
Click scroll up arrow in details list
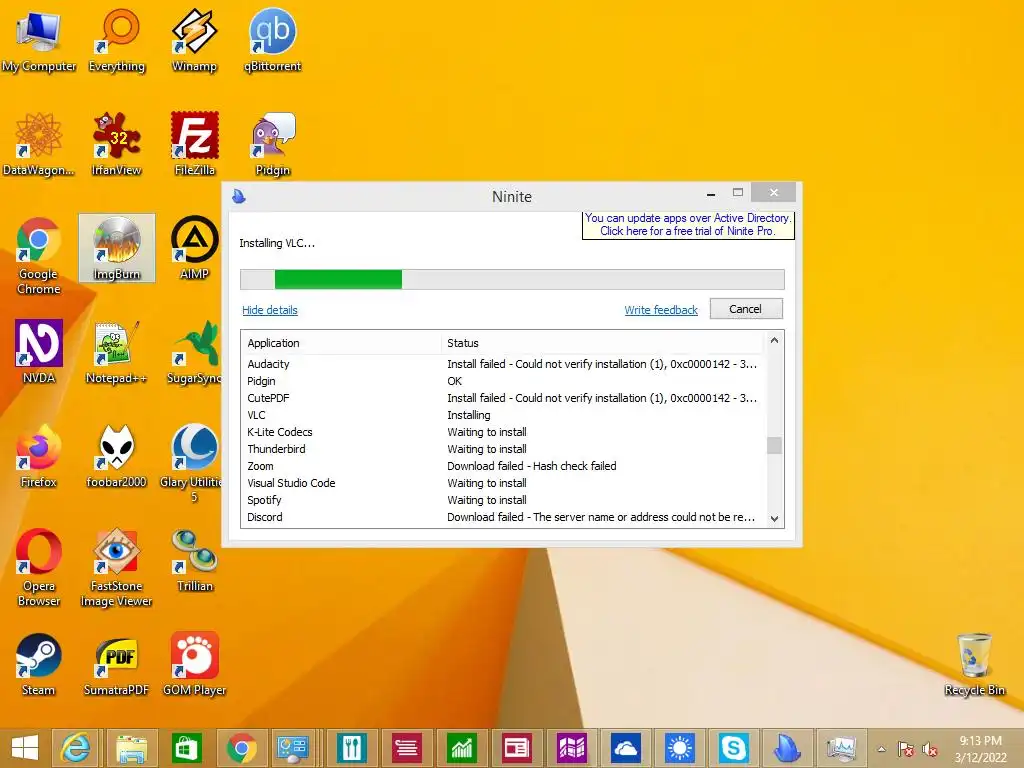click(x=774, y=340)
